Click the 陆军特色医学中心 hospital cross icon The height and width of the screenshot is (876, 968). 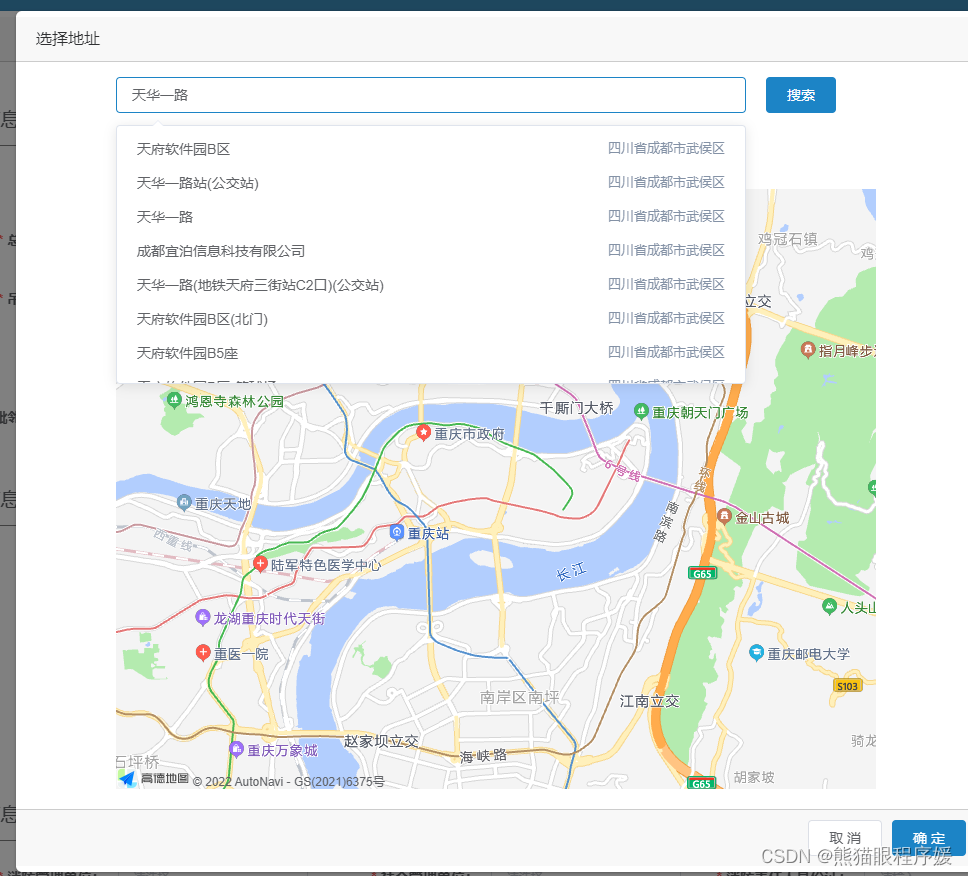[261, 563]
